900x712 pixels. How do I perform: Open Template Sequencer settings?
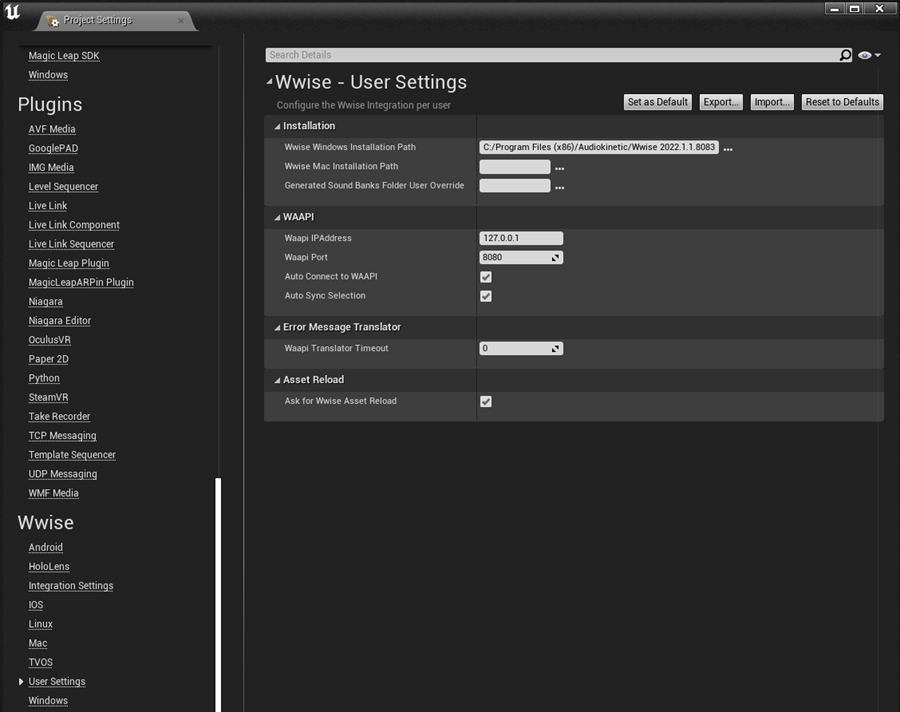pos(72,455)
